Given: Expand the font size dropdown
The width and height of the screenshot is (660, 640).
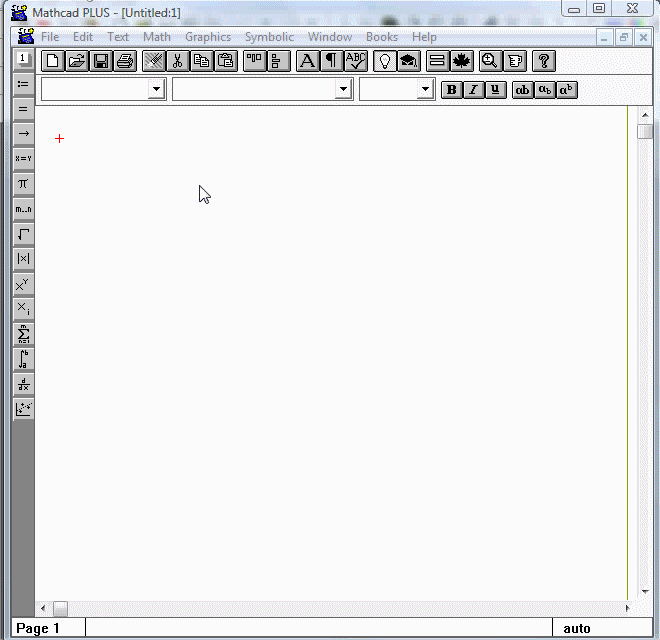Looking at the screenshot, I should coord(425,90).
